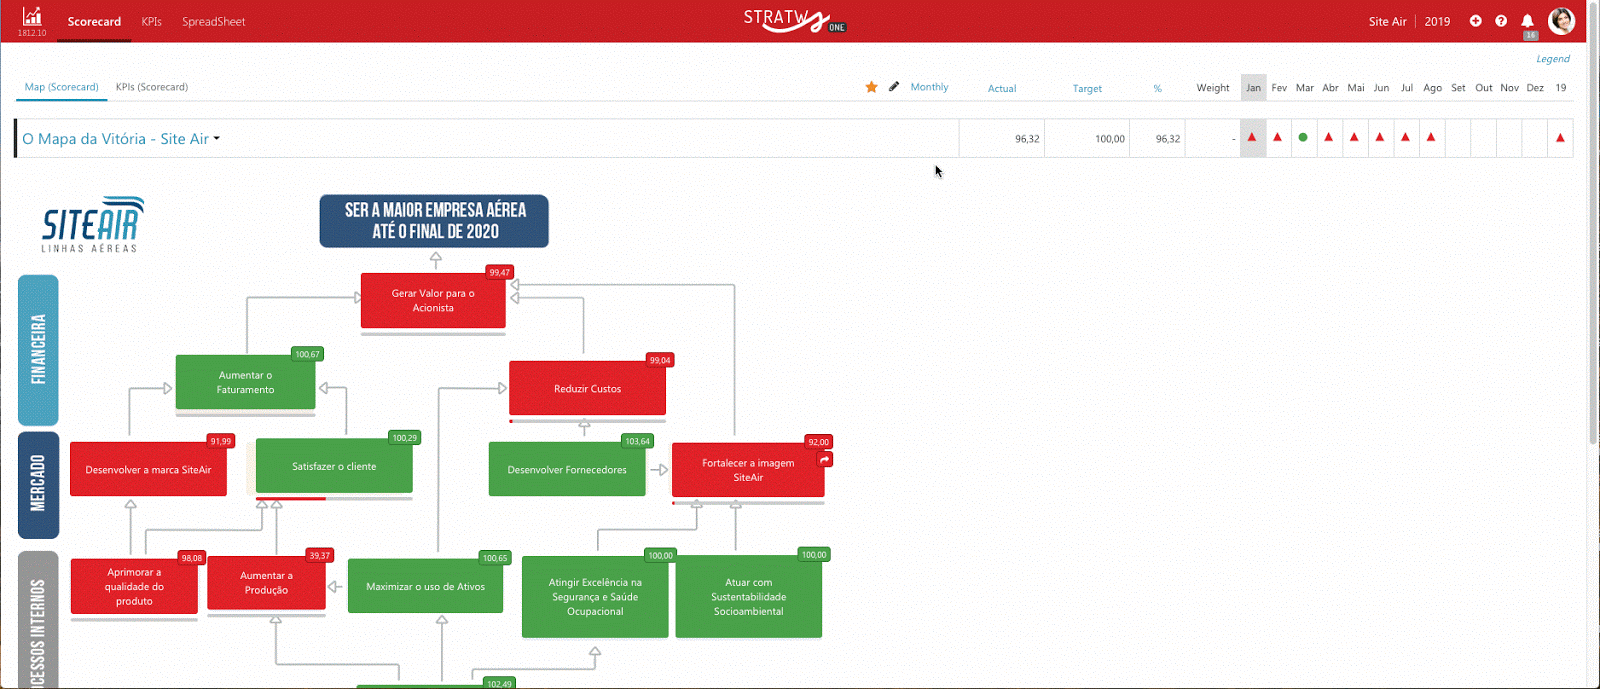
Task: Click the Mai red triangle indicator
Action: [1354, 137]
